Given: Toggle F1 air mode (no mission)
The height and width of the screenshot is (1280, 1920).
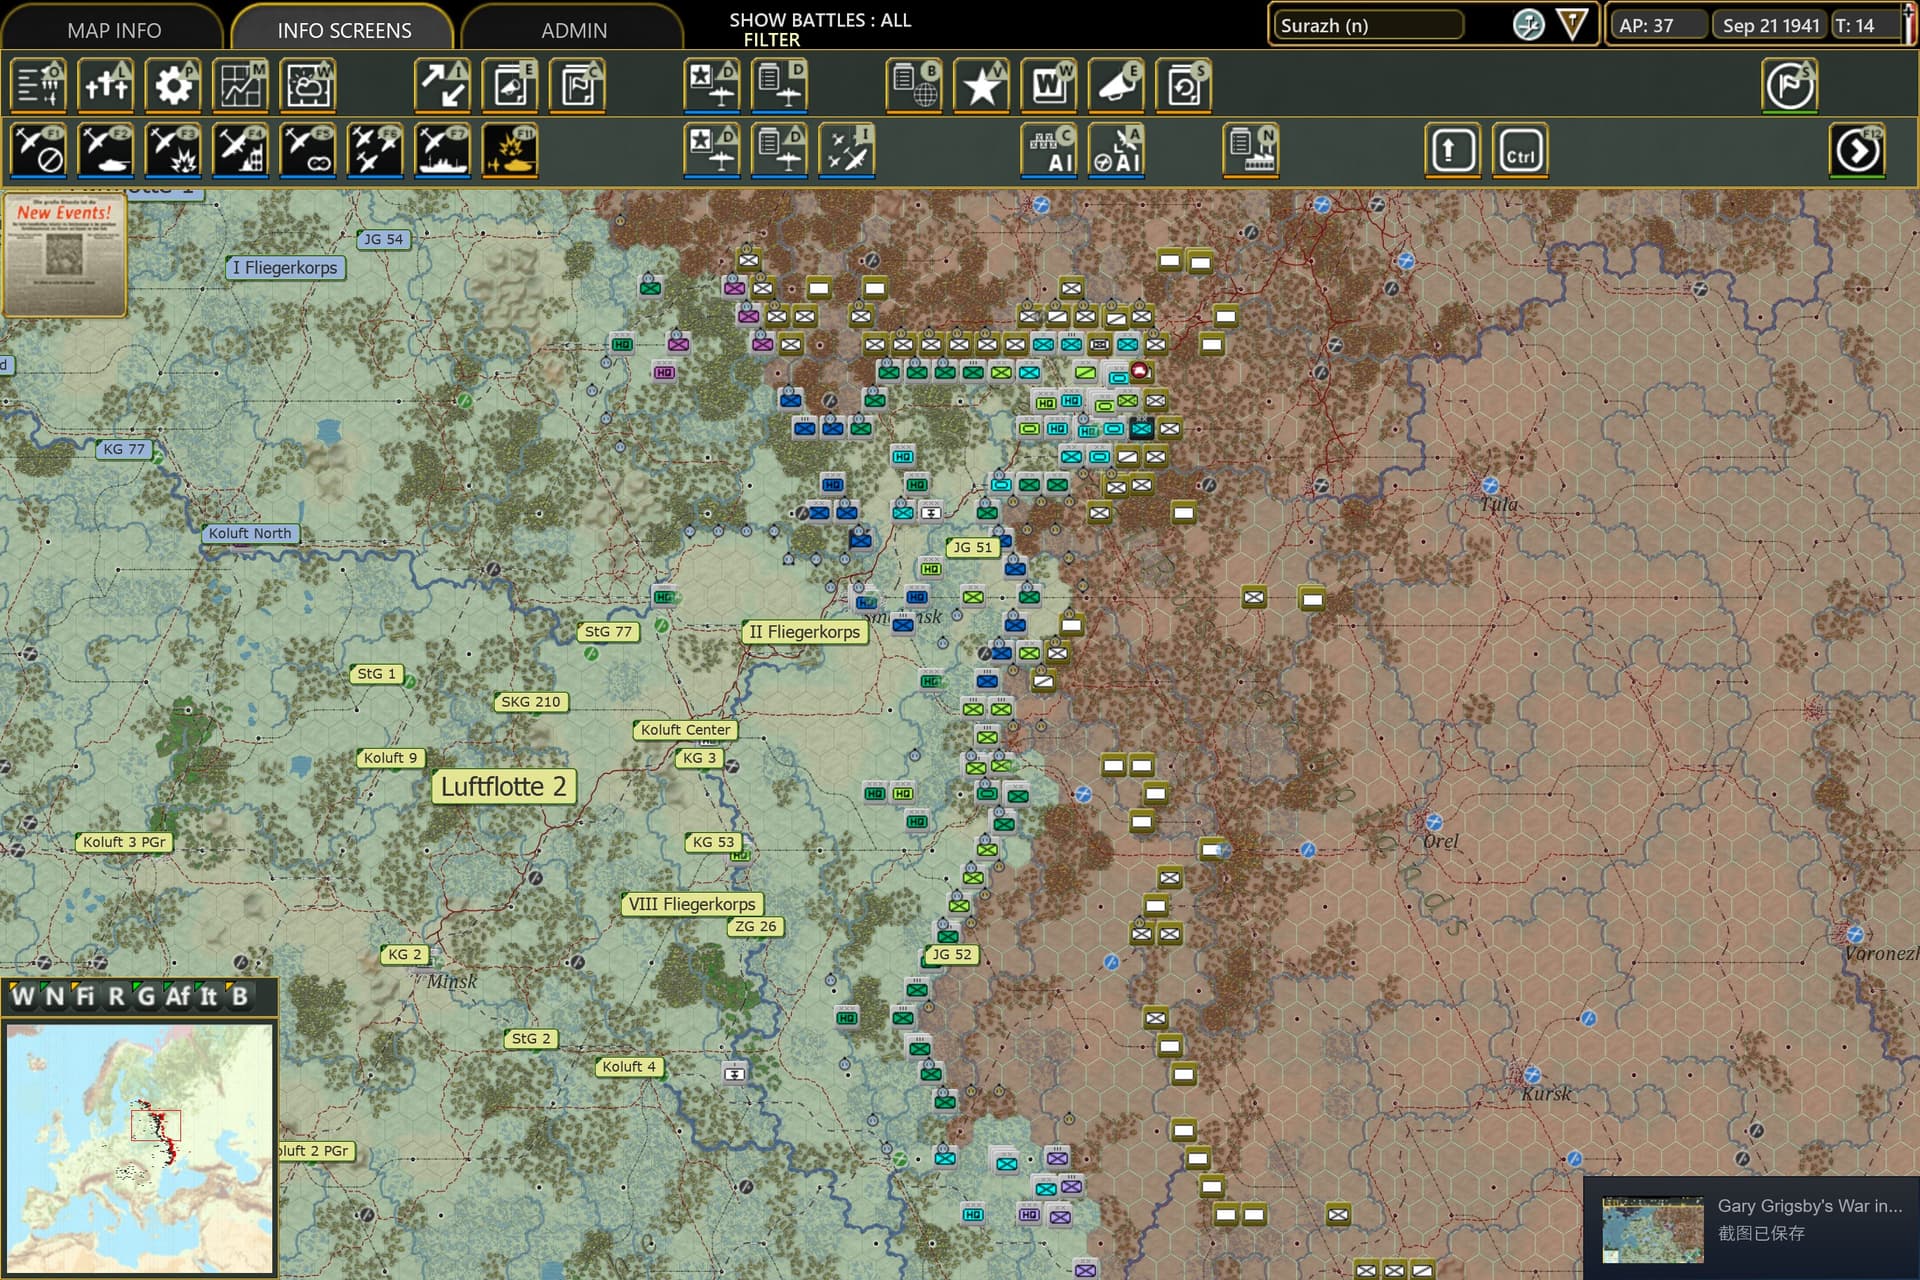Looking at the screenshot, I should (x=39, y=151).
